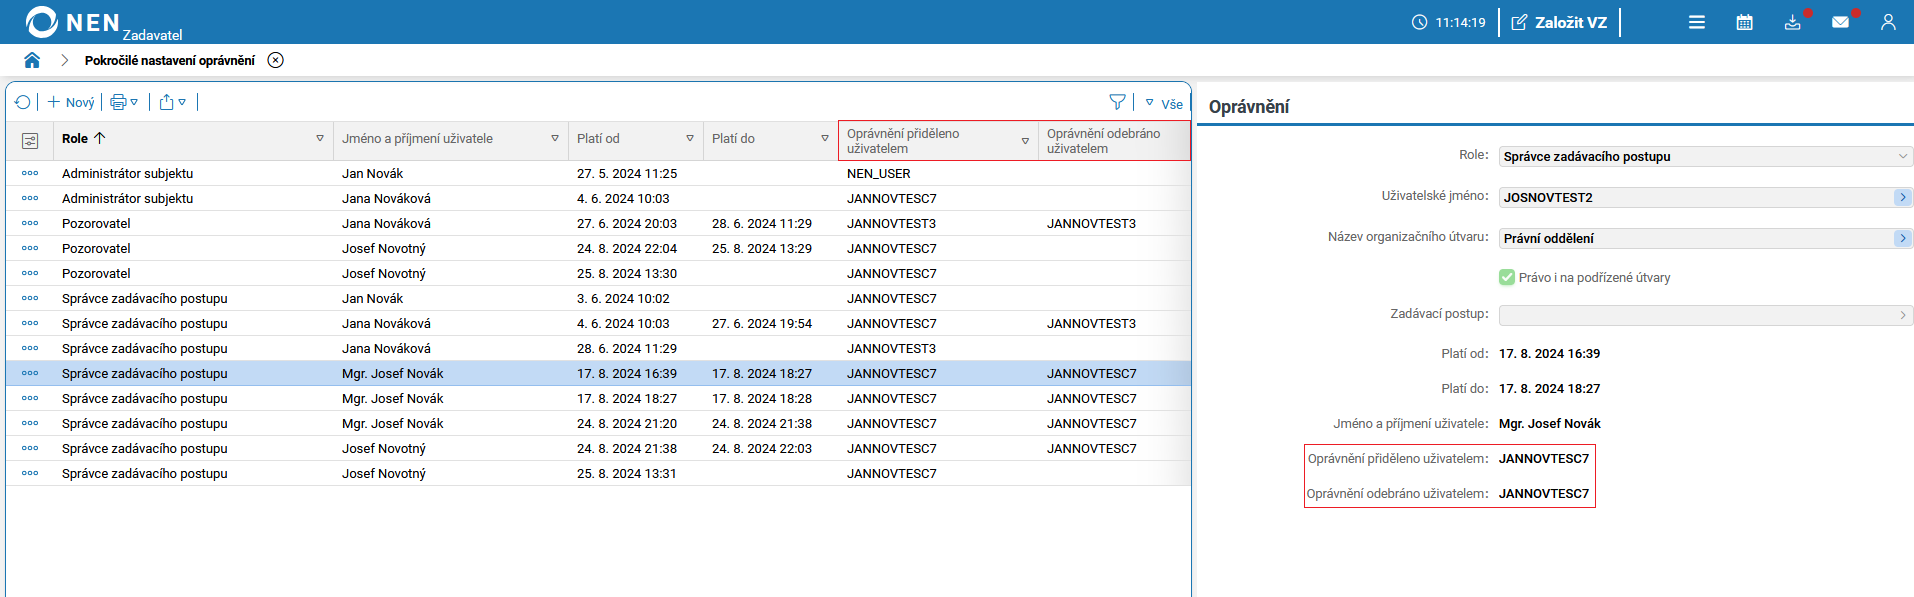Open filter dropdown on 'Platí od' column
This screenshot has height=597, width=1914.
[689, 139]
